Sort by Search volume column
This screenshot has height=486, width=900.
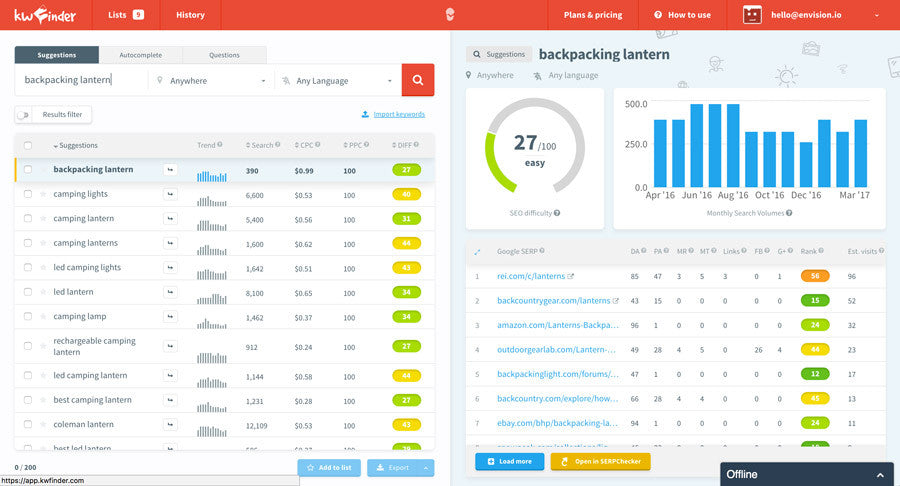(x=259, y=145)
